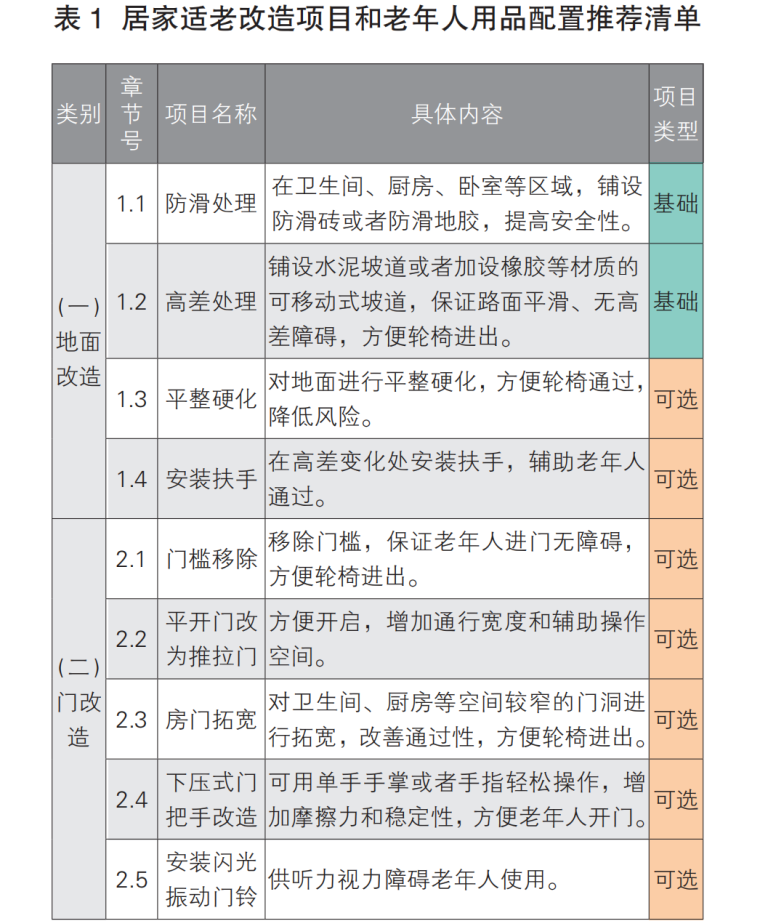
Task: Click the 具体内容 column header
Action: pyautogui.click(x=456, y=114)
